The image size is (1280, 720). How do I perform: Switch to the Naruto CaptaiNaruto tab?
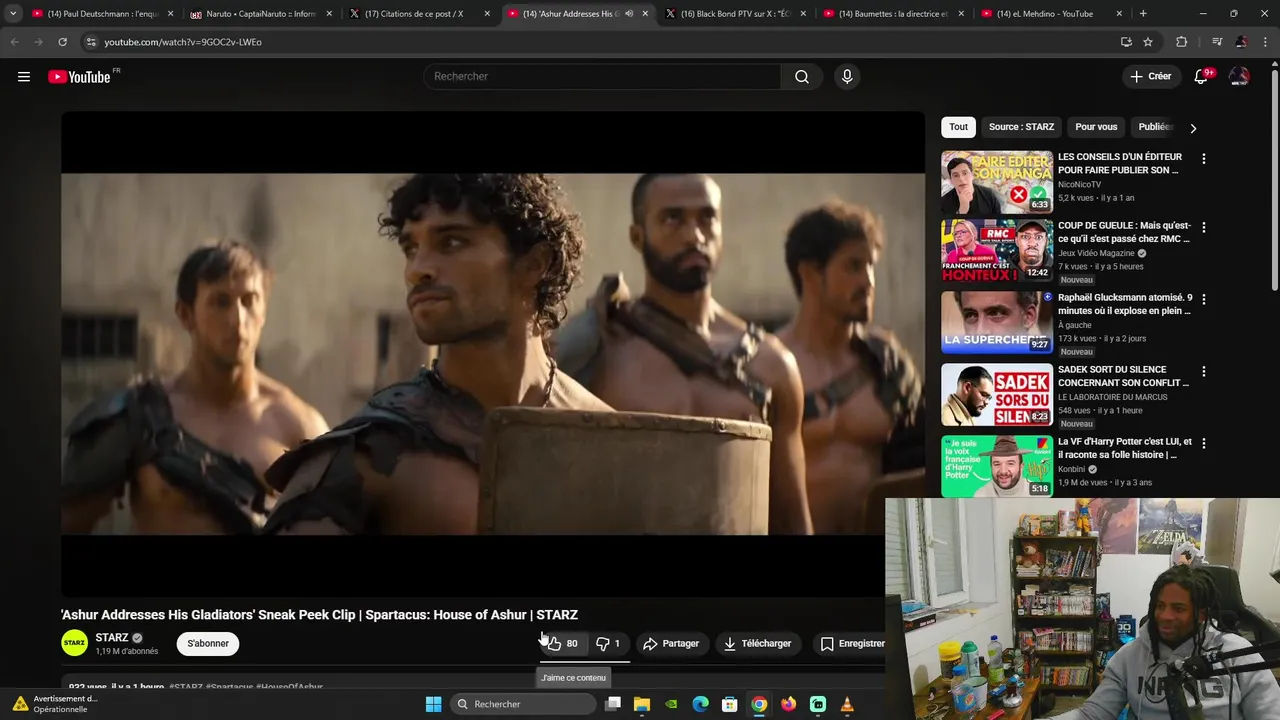click(x=260, y=14)
